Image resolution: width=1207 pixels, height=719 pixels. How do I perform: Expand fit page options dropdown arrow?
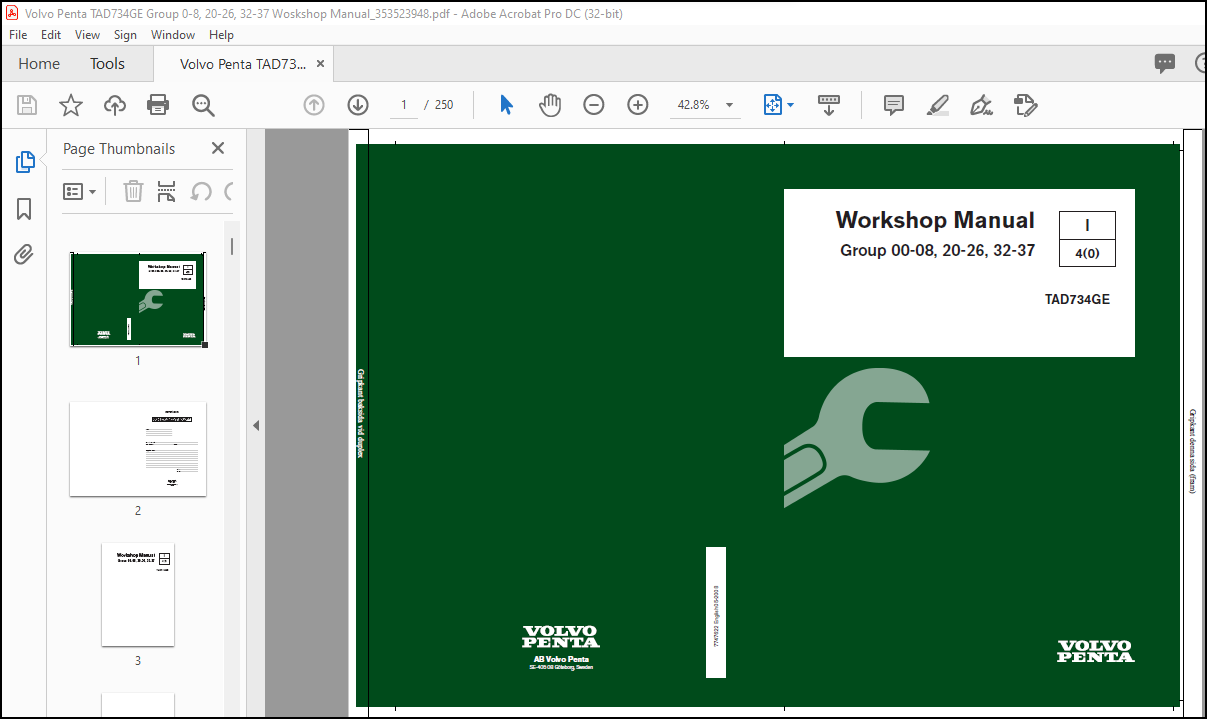tap(791, 105)
